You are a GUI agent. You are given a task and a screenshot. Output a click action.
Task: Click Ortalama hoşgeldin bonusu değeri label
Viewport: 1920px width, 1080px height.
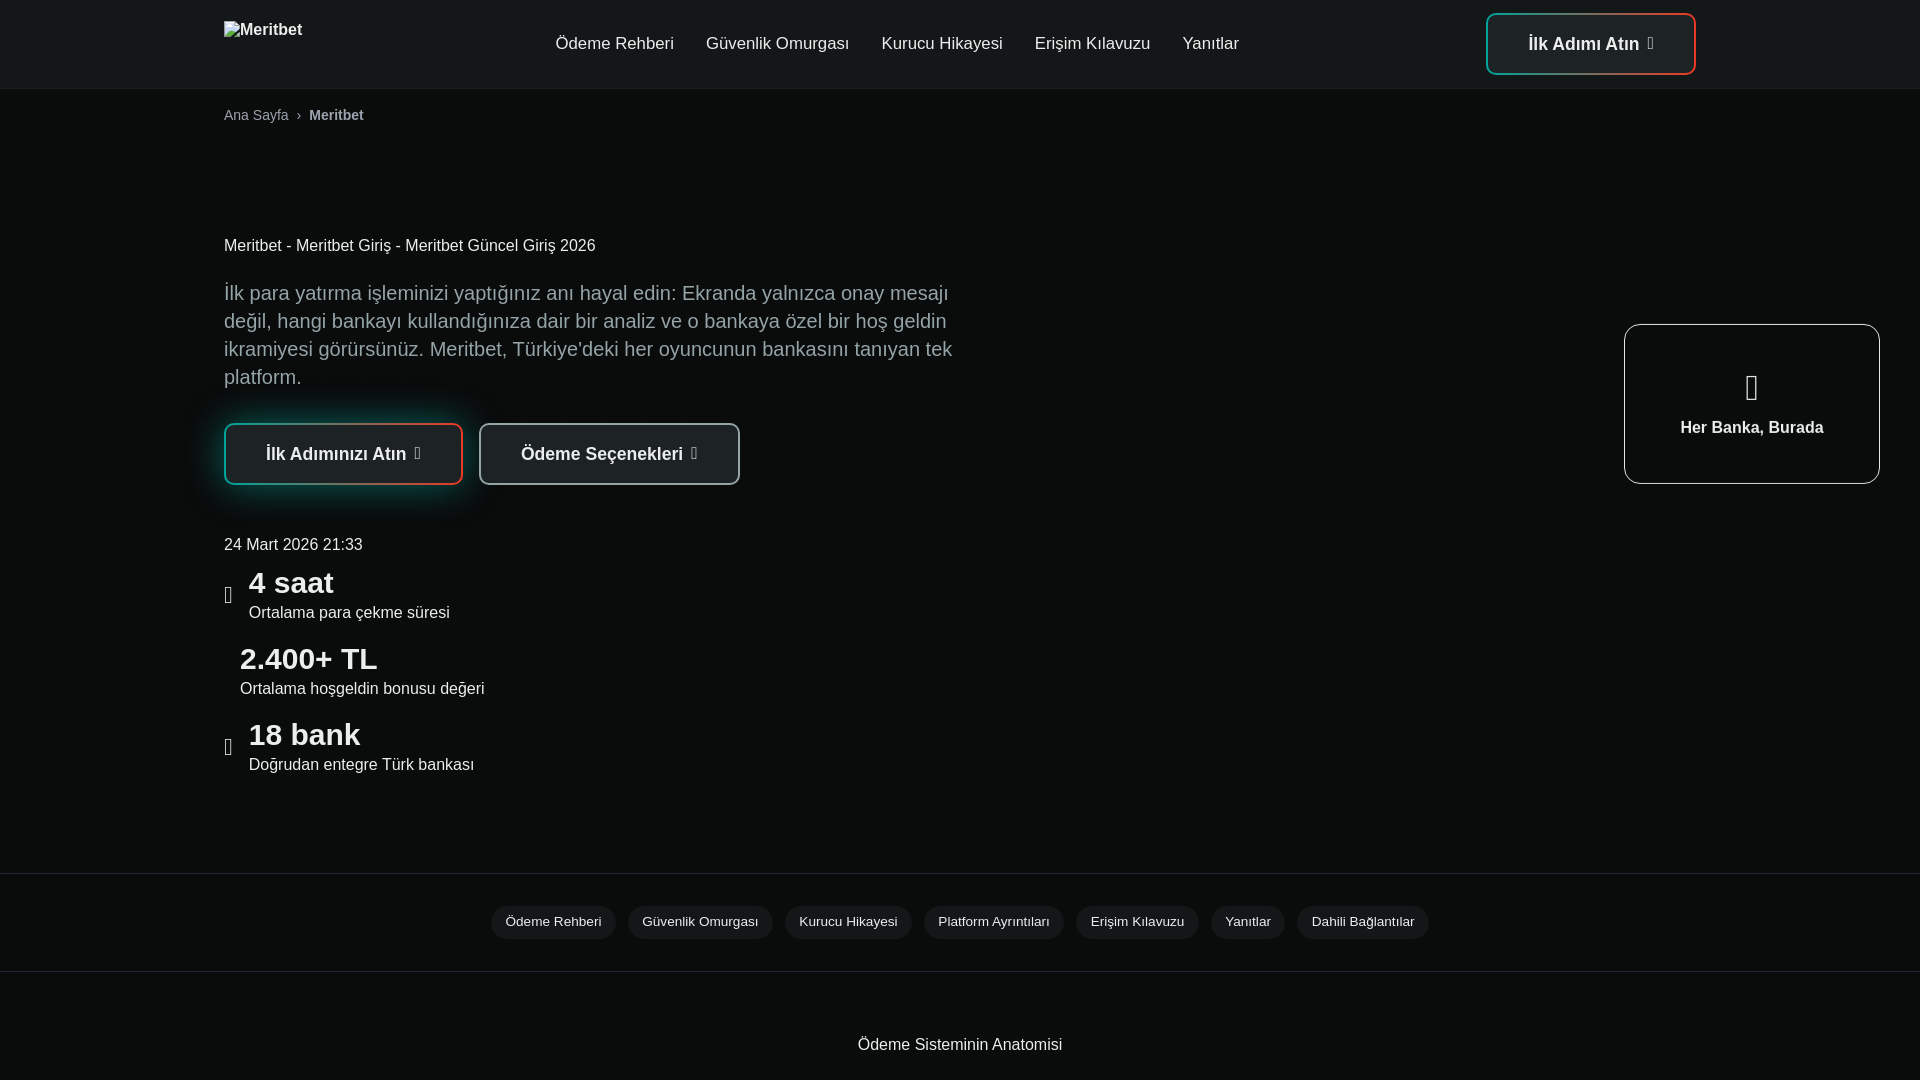[362, 689]
